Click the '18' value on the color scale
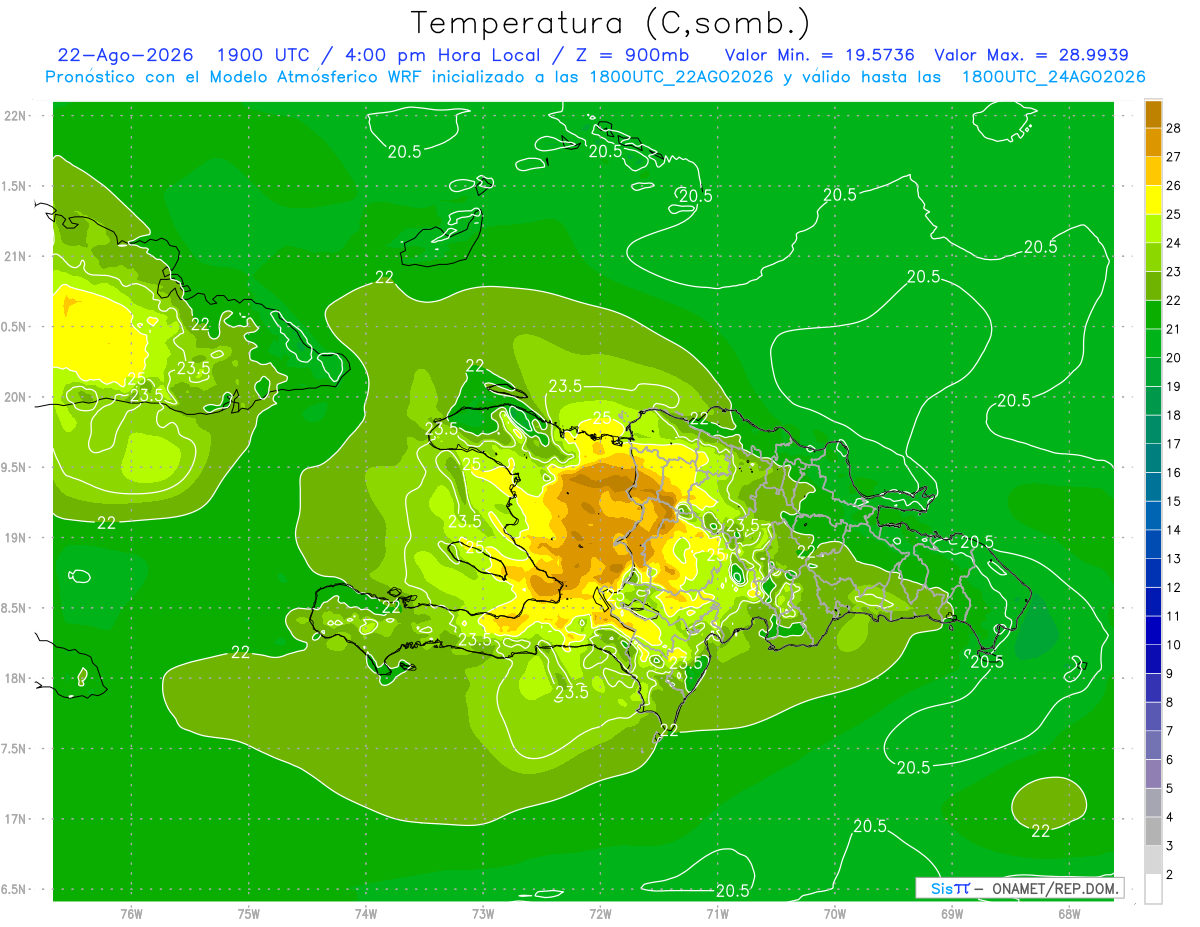1200x927 pixels. (1173, 415)
